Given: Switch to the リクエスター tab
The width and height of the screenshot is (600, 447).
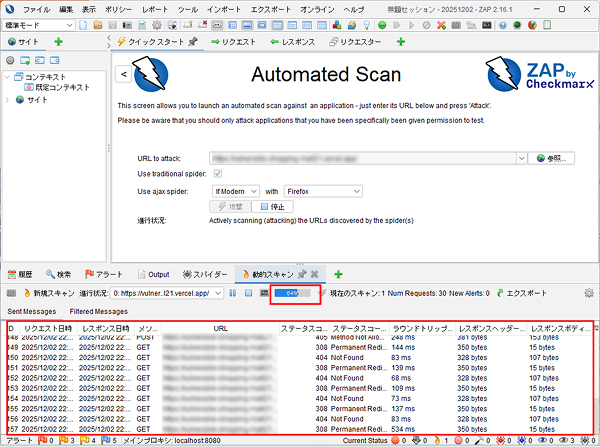Looking at the screenshot, I should (355, 42).
